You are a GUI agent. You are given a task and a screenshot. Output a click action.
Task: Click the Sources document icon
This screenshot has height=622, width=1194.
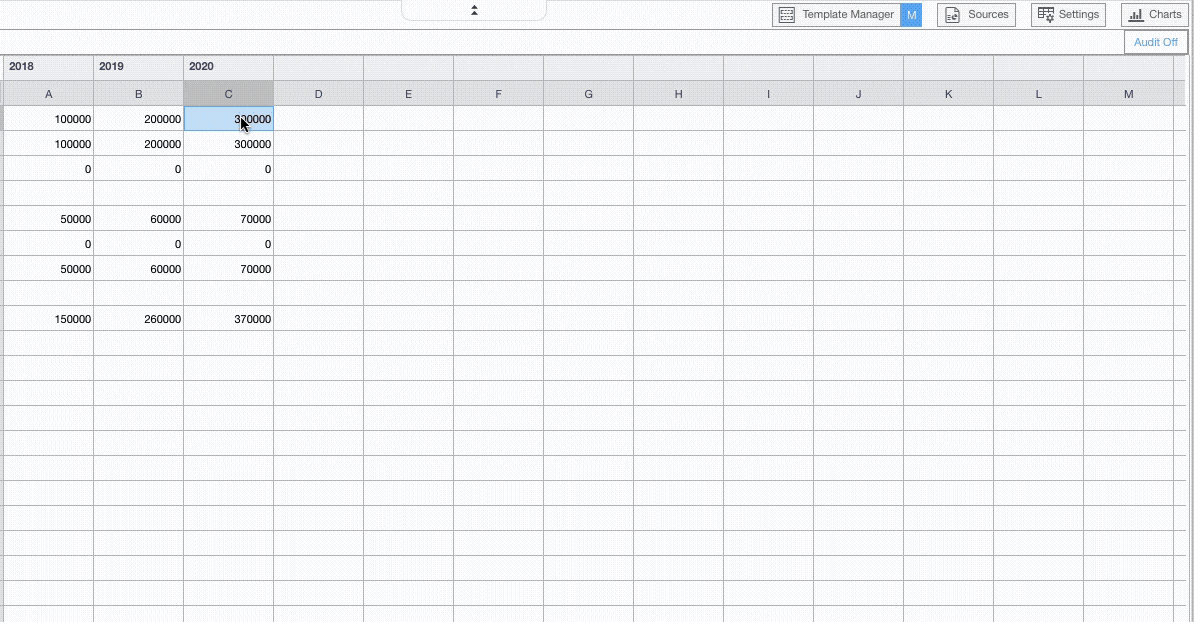pos(952,14)
